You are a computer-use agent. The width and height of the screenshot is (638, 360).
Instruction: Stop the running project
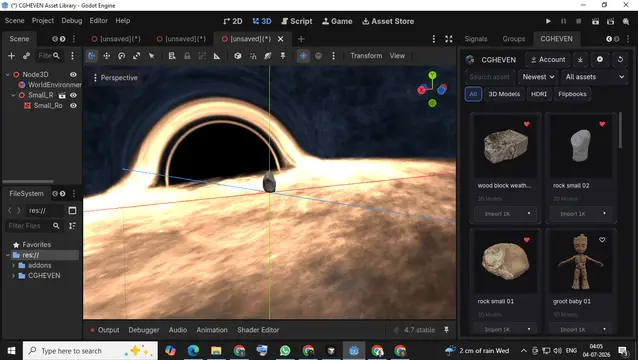coord(579,21)
